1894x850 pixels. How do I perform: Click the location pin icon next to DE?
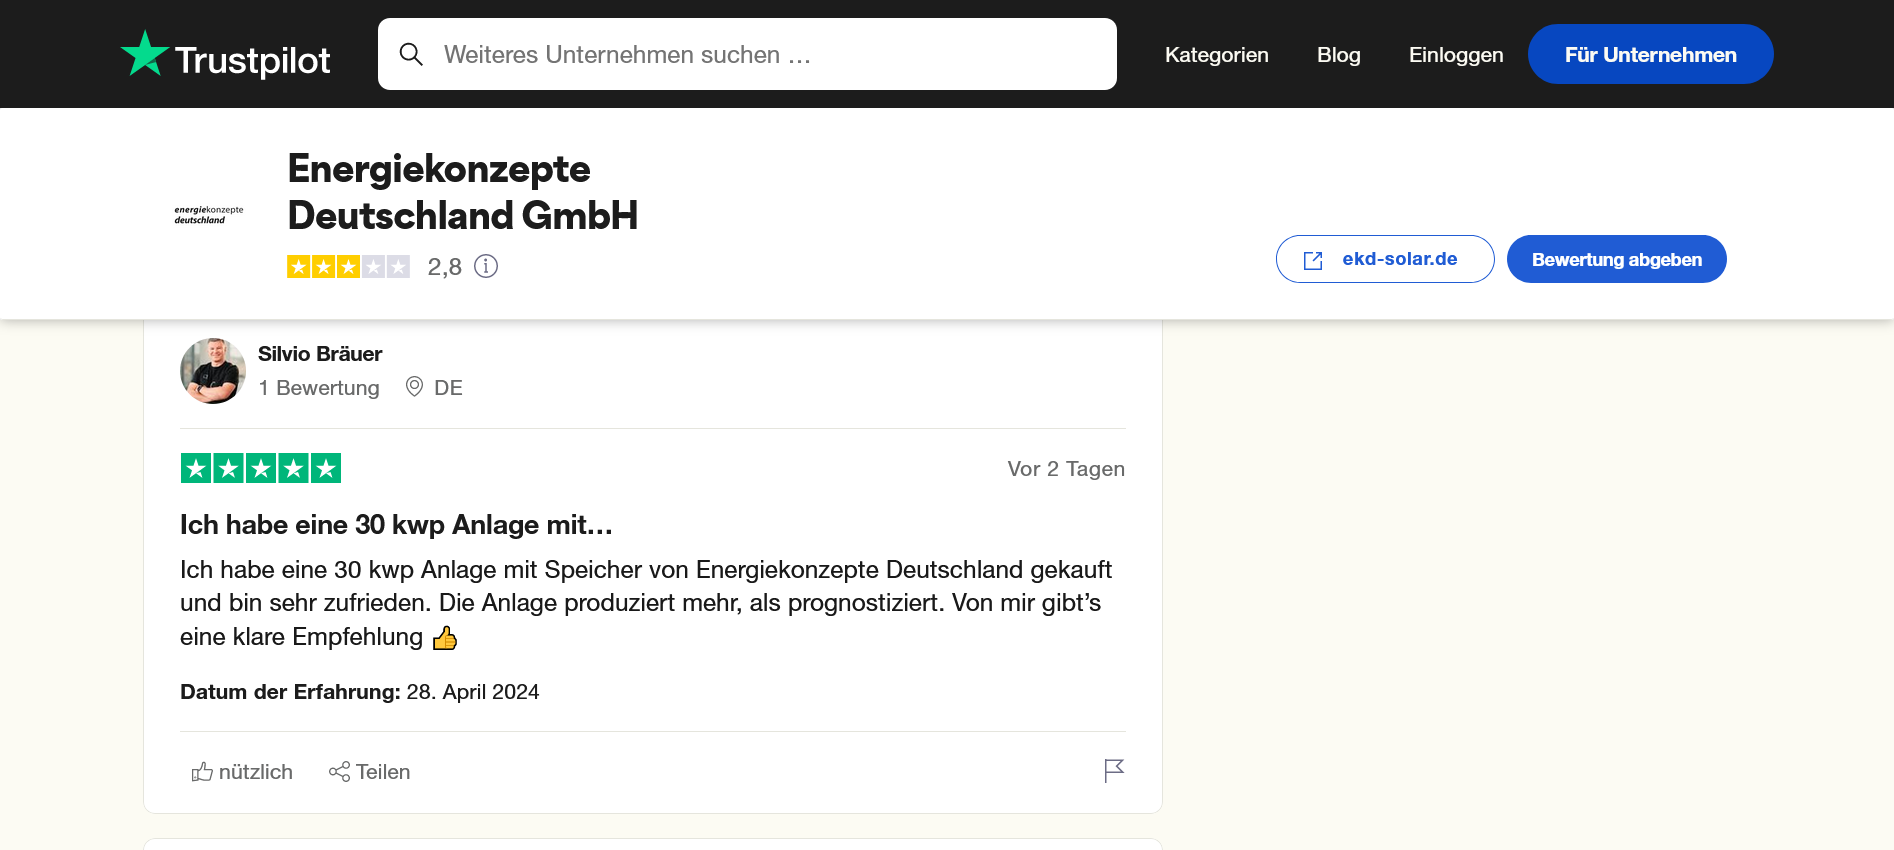point(414,387)
